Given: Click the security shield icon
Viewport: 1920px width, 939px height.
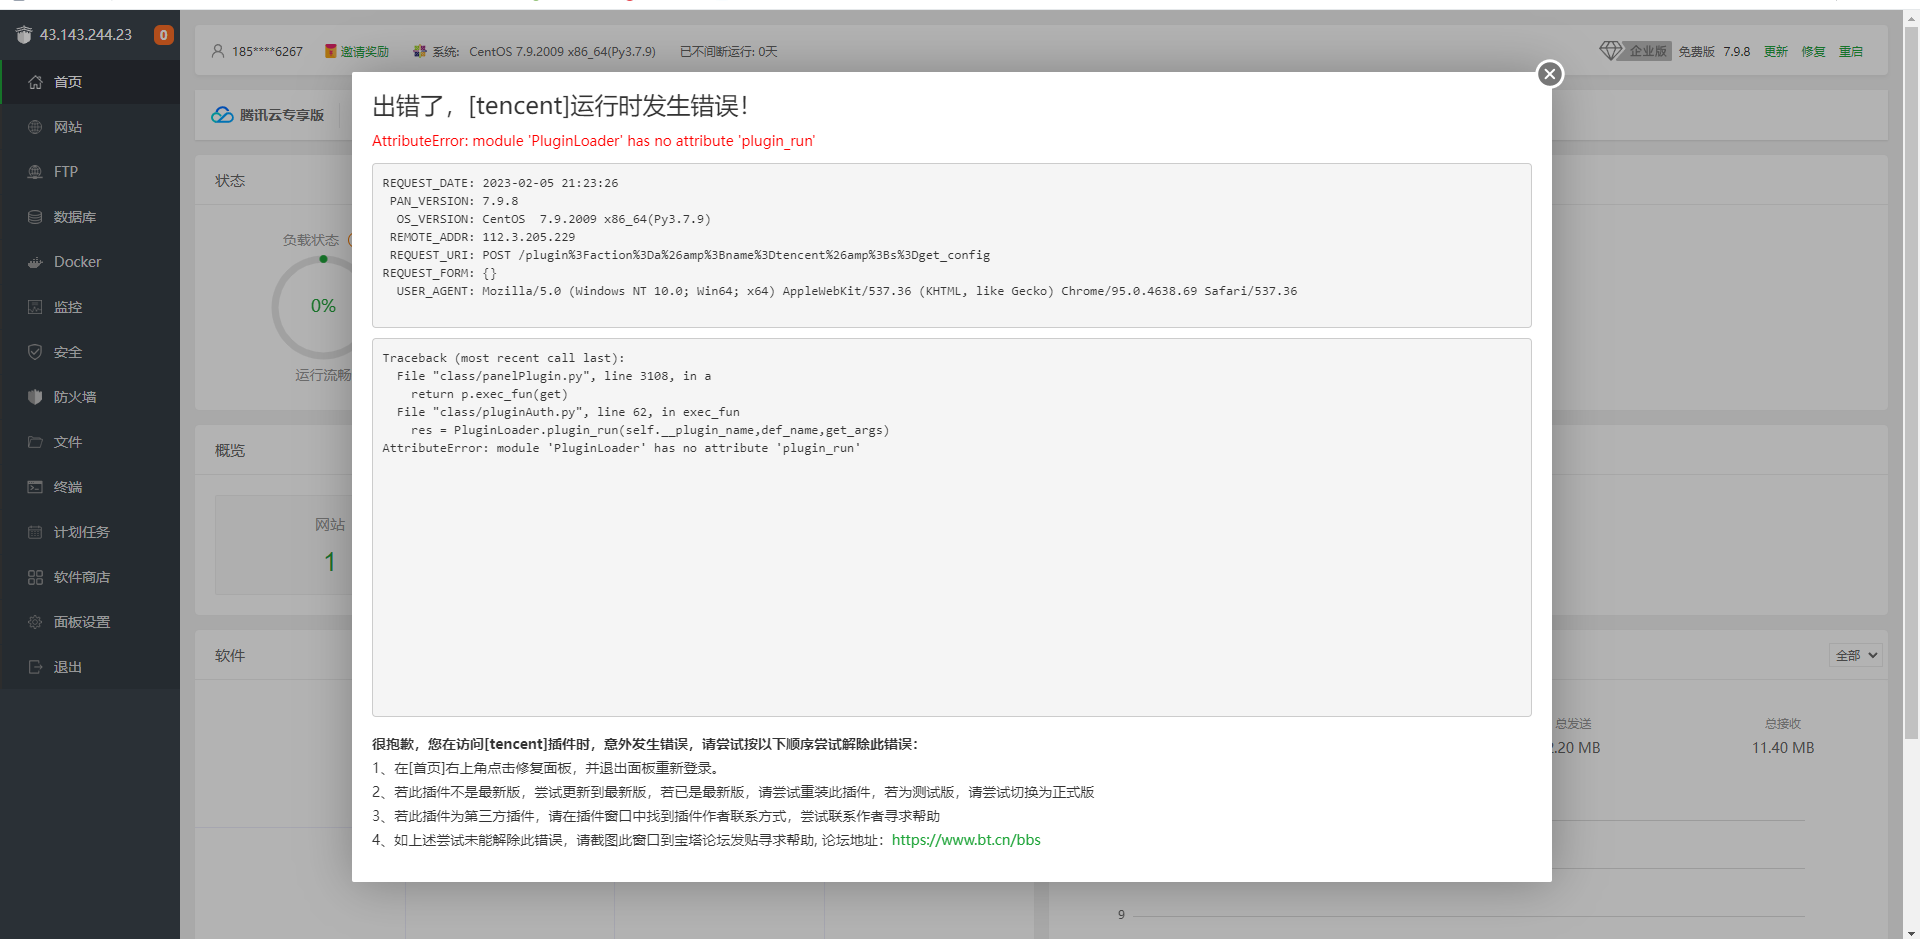Looking at the screenshot, I should point(35,352).
